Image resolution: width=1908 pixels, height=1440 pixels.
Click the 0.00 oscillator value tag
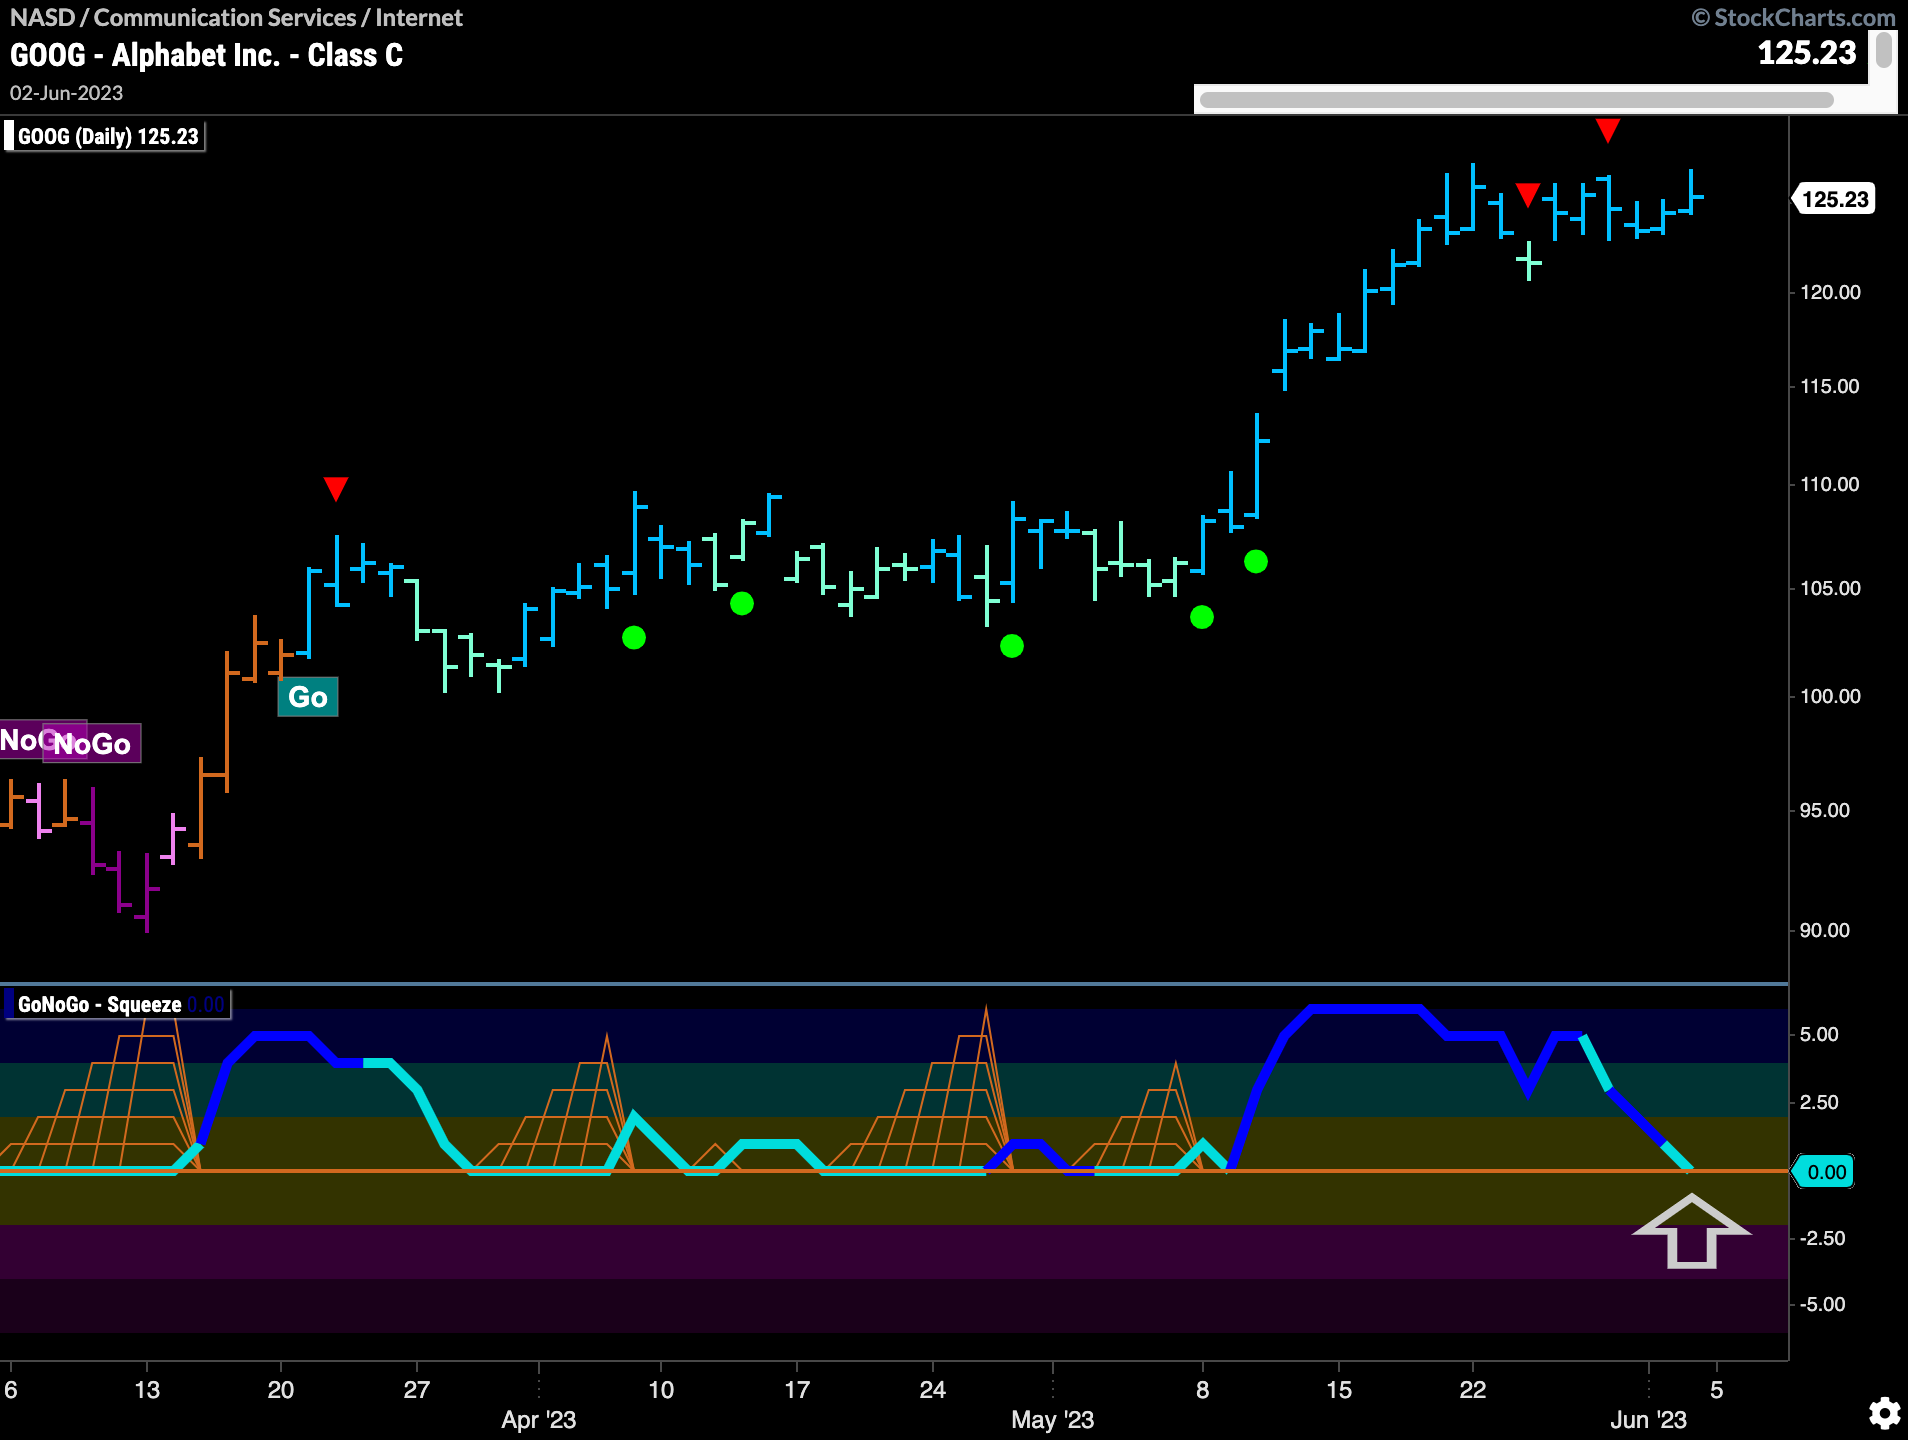click(1824, 1172)
